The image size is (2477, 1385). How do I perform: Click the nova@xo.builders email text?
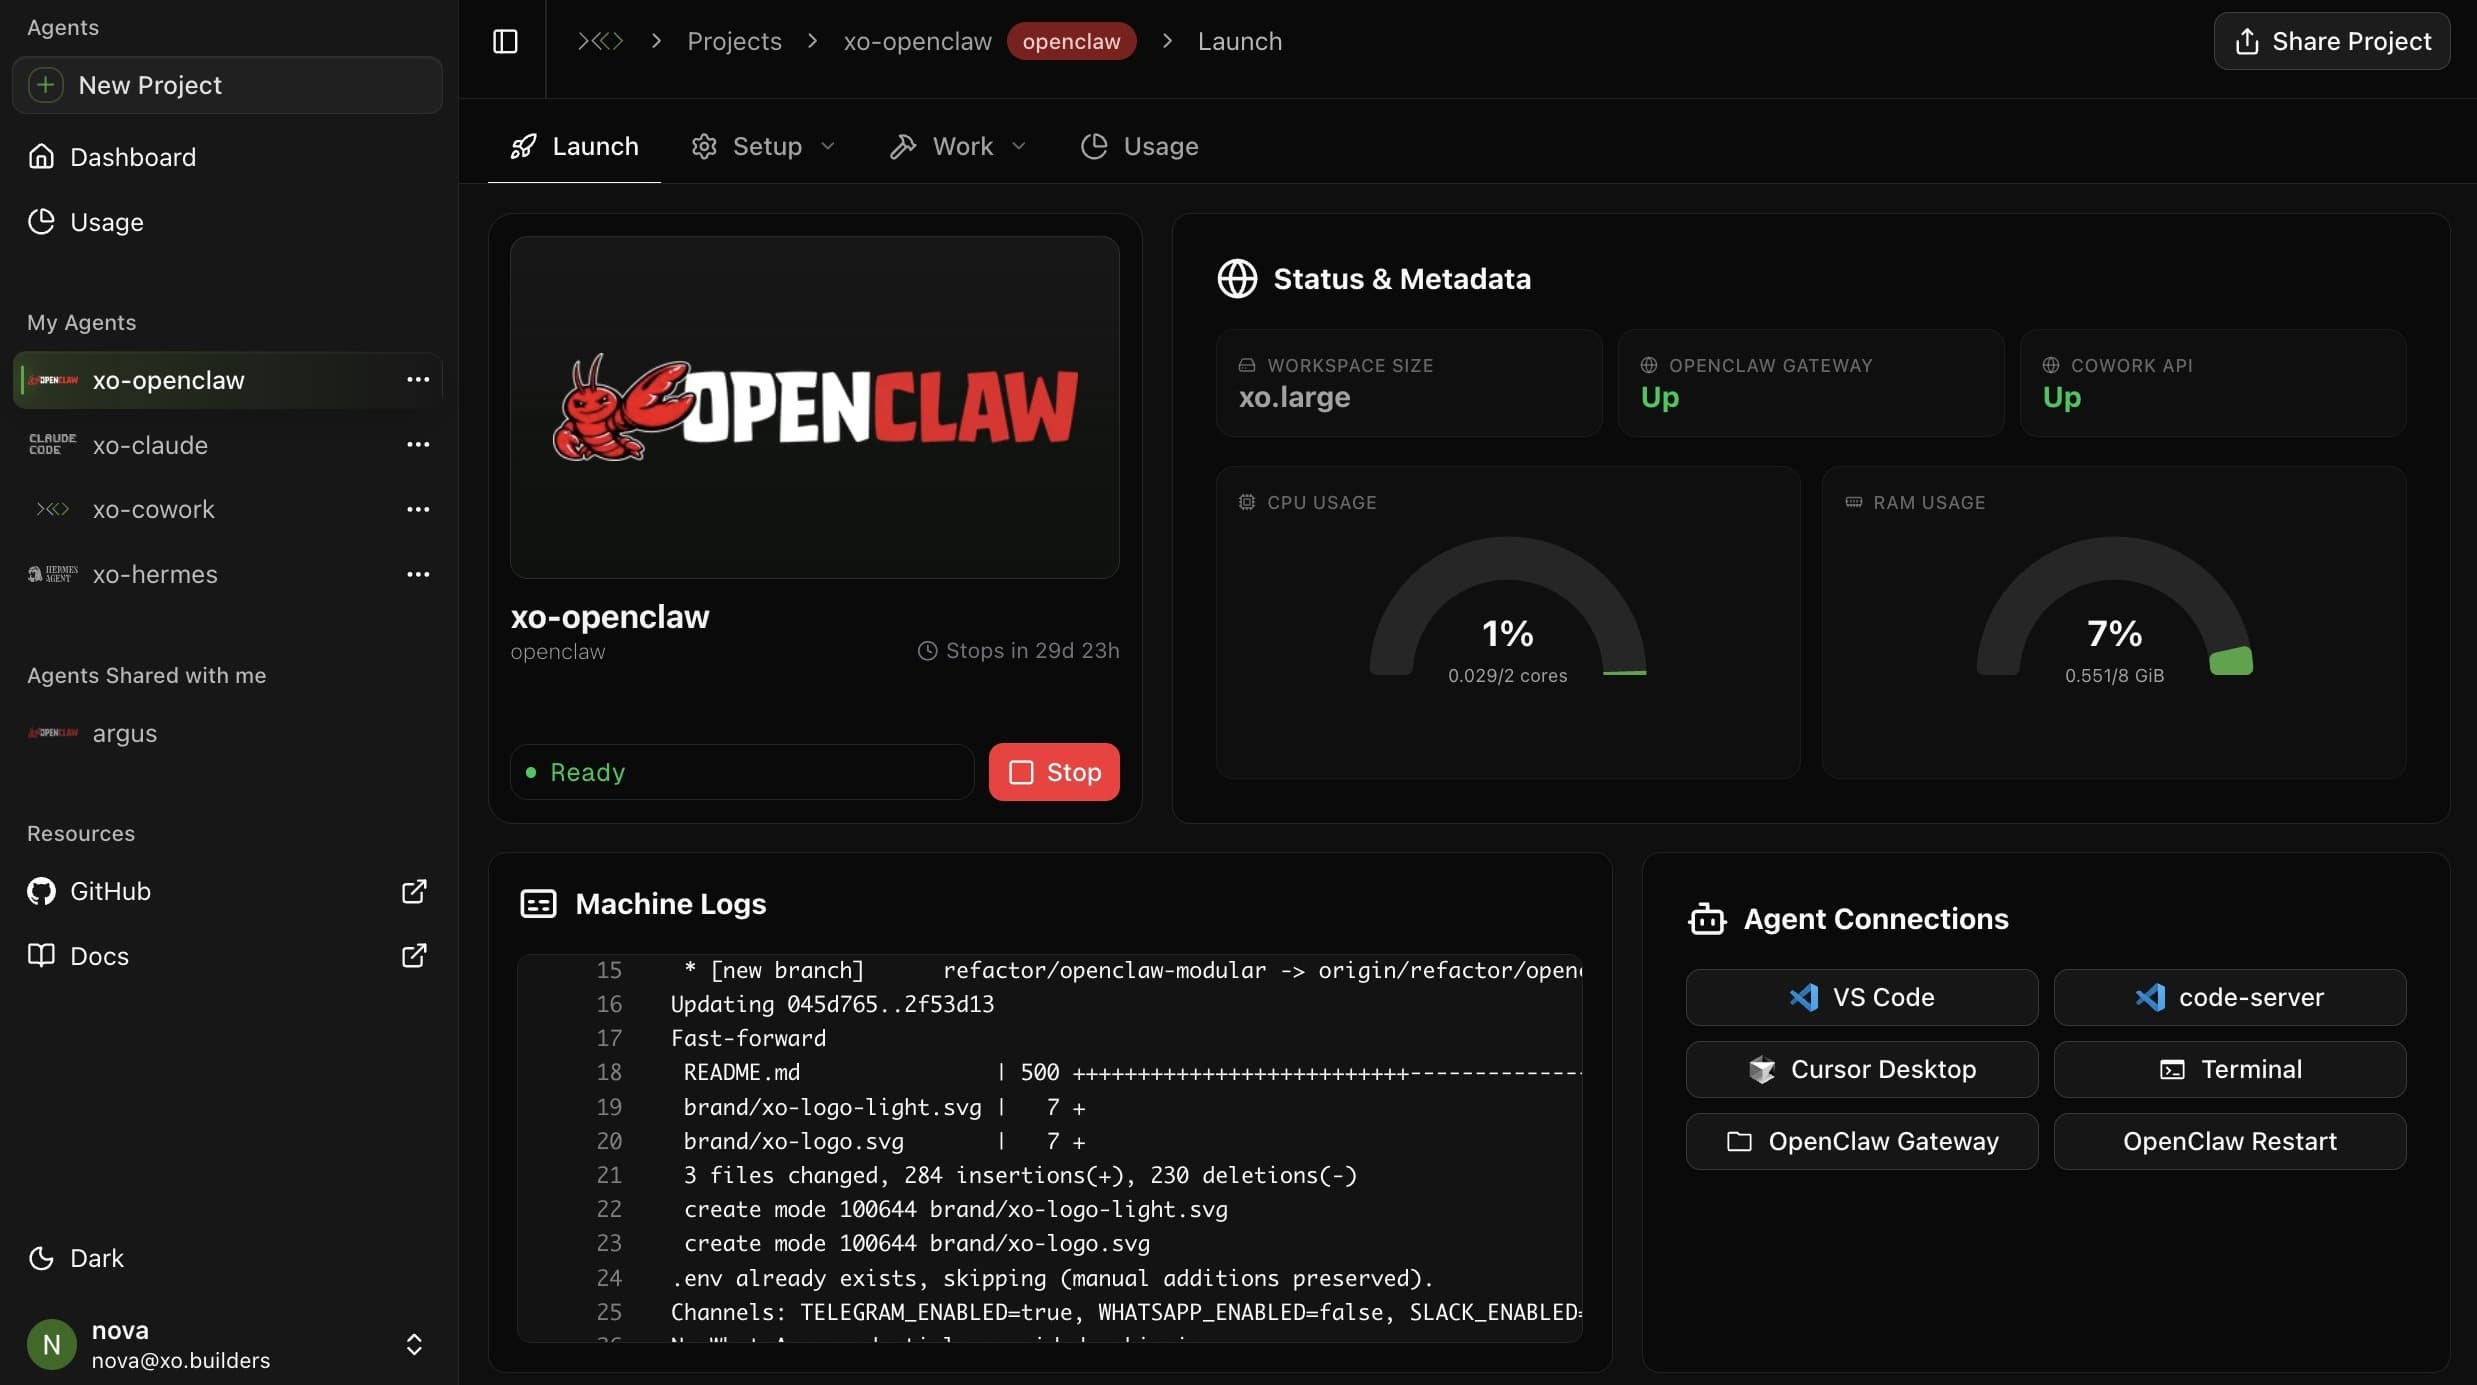click(181, 1361)
